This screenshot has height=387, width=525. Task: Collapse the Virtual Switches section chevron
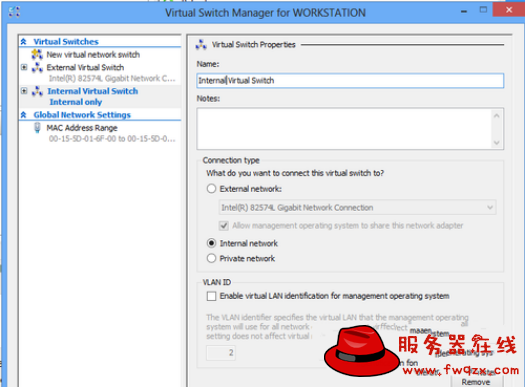(x=23, y=42)
